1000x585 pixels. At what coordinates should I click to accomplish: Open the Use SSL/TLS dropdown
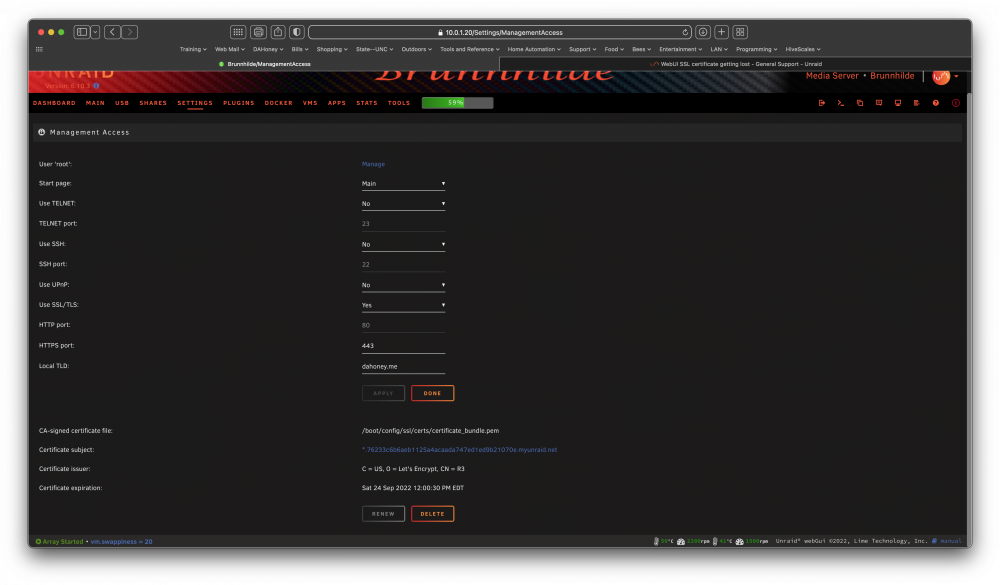coord(403,305)
